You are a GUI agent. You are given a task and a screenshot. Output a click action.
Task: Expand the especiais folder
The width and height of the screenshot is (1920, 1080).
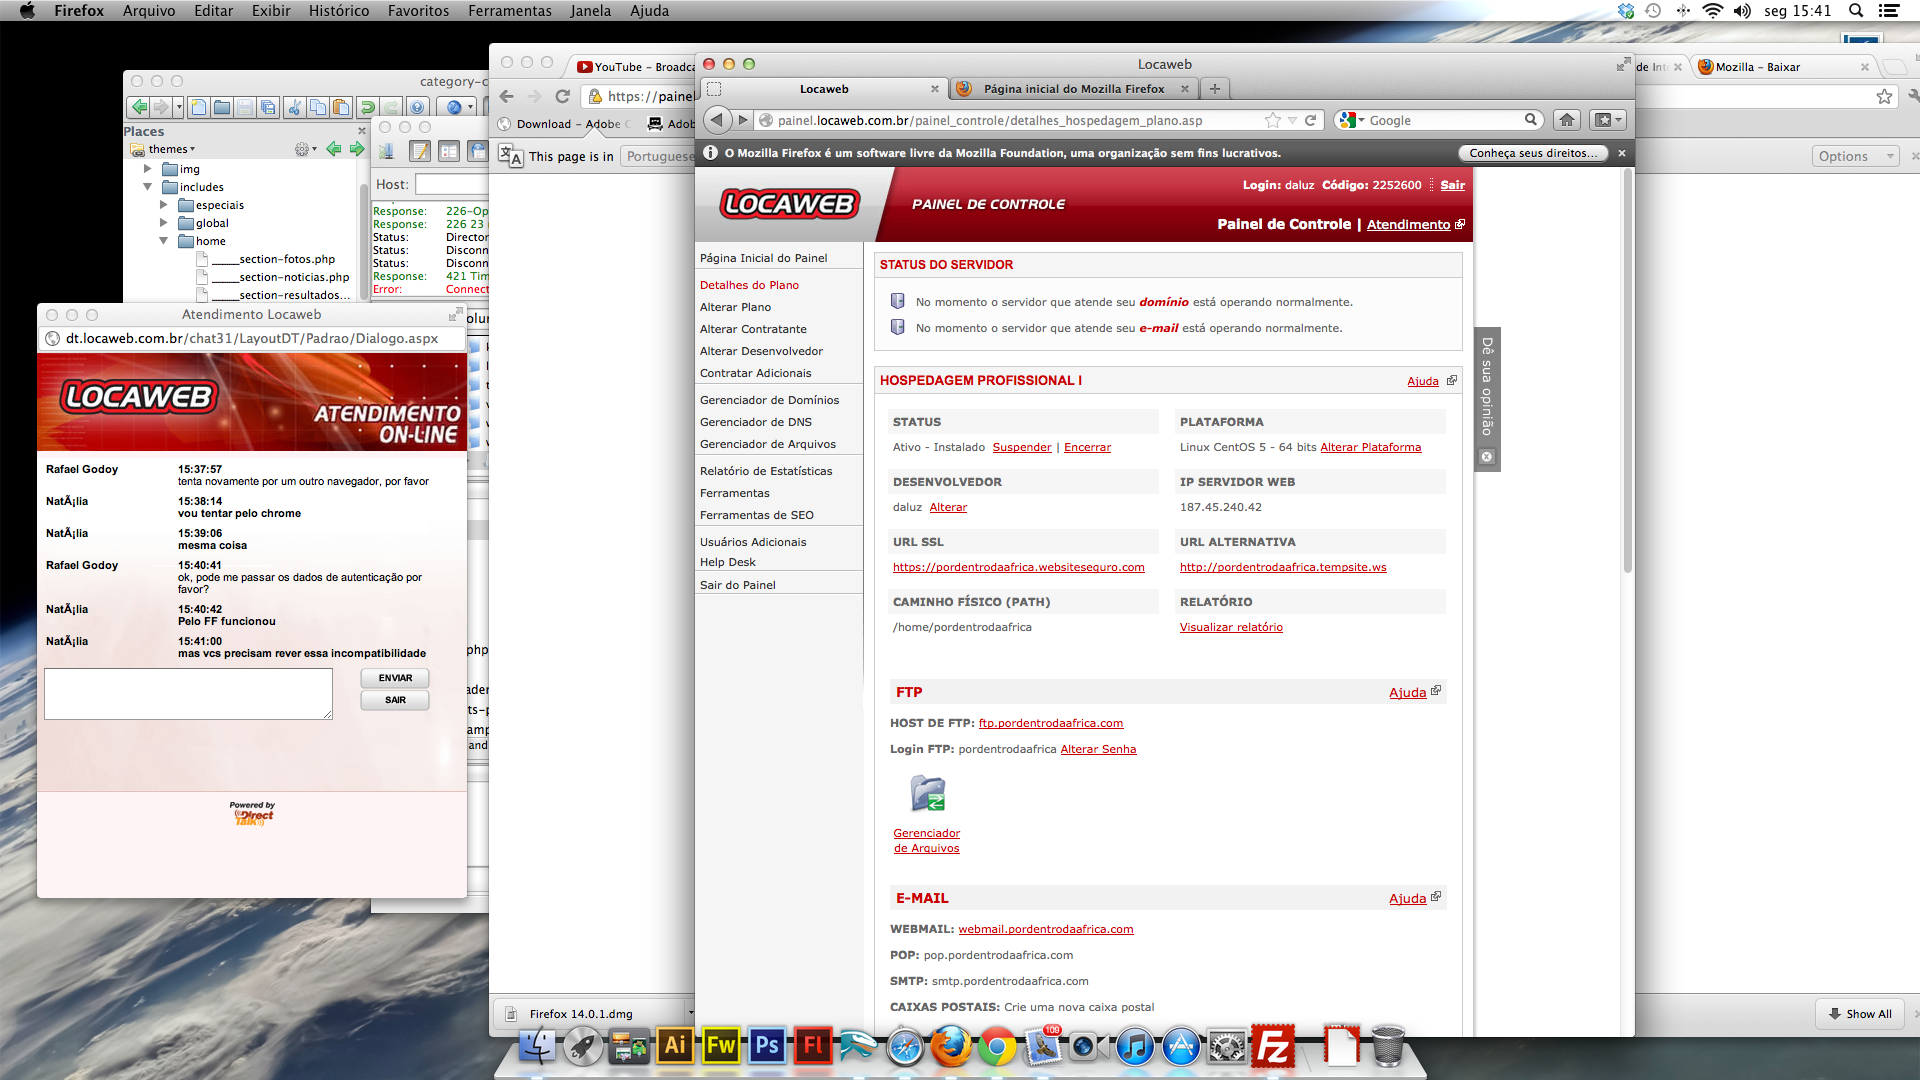[x=163, y=205]
